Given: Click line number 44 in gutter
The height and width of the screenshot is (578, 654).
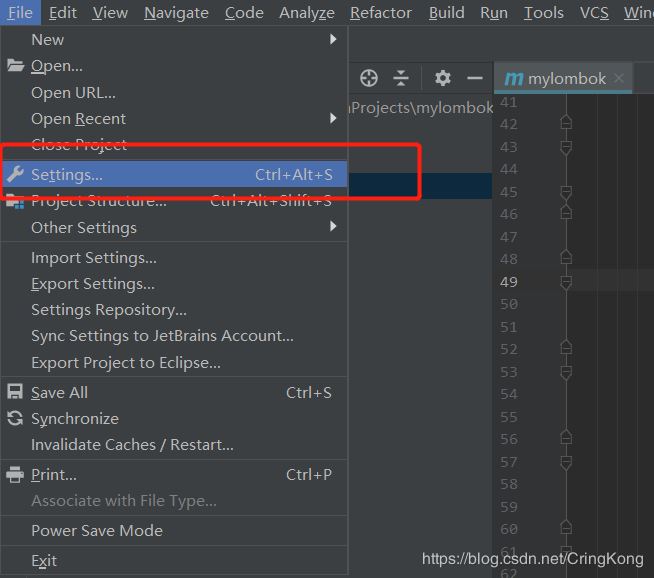Looking at the screenshot, I should [x=509, y=169].
